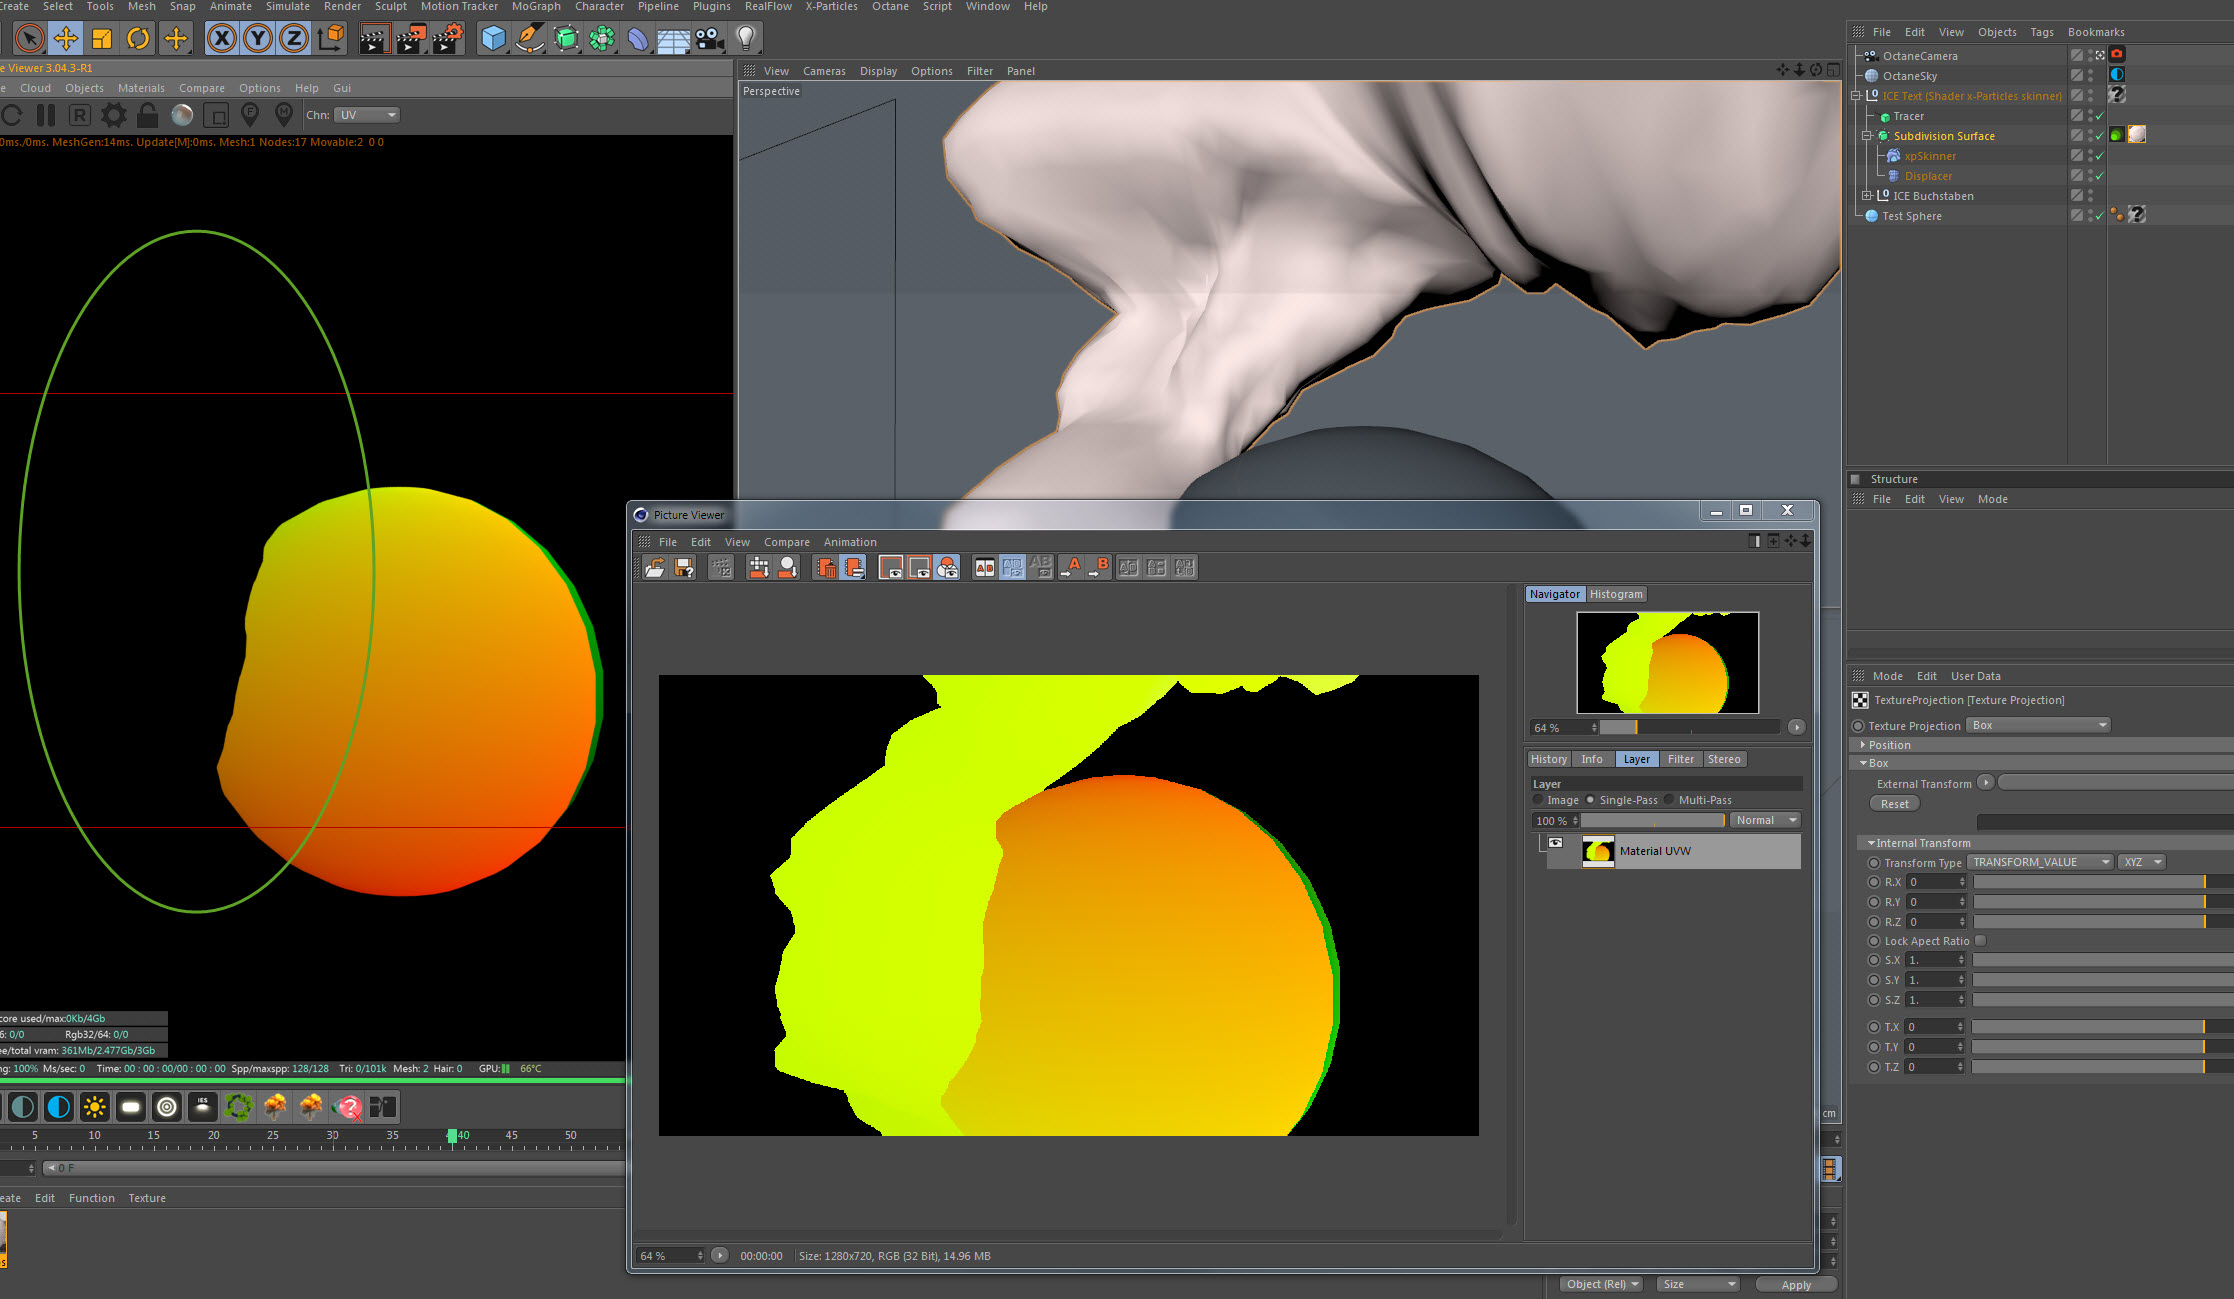Click Save Image icon in Picture Viewer

coord(684,568)
